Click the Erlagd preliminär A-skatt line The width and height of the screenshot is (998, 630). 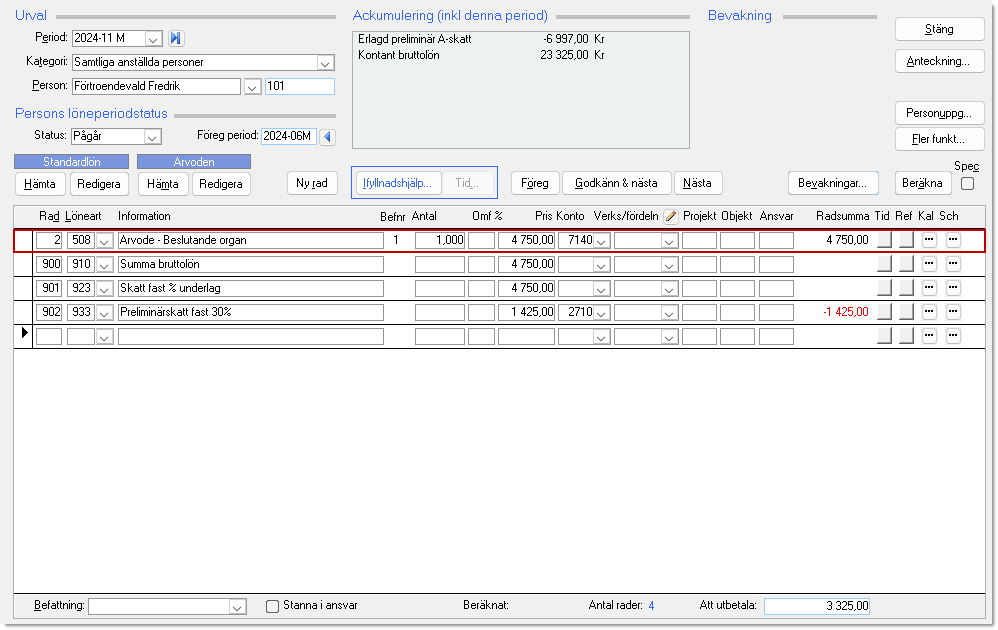(481, 39)
